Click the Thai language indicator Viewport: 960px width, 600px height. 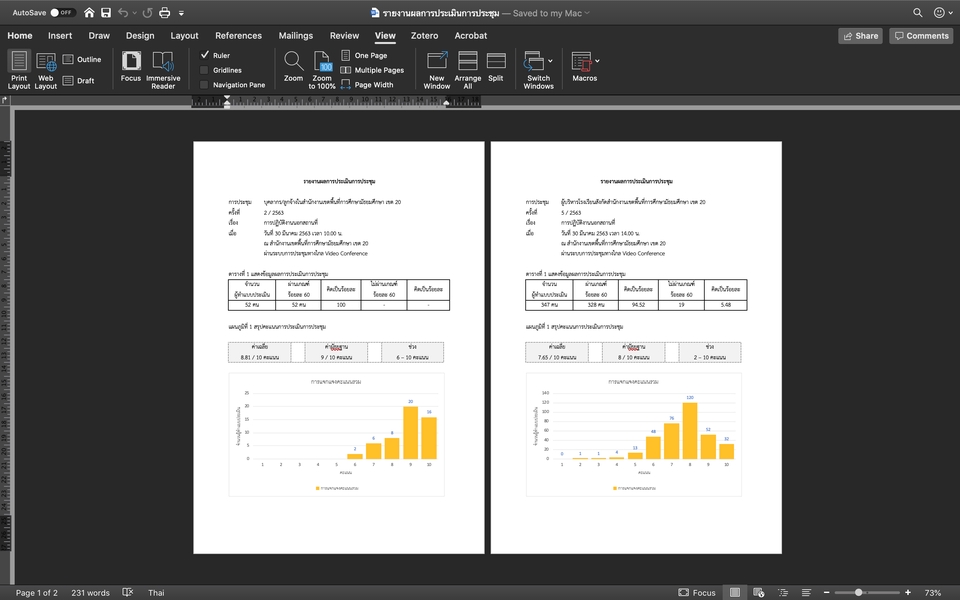coord(156,593)
